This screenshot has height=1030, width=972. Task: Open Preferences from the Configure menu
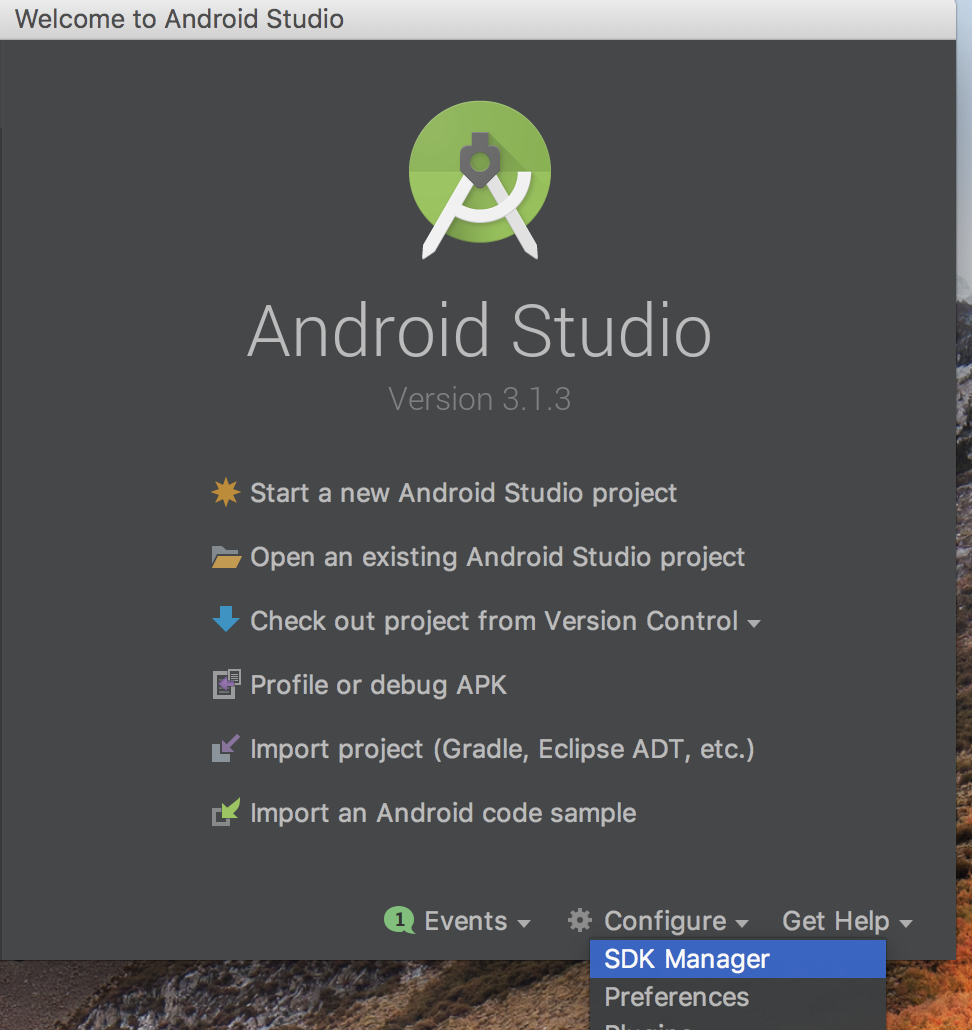(676, 997)
